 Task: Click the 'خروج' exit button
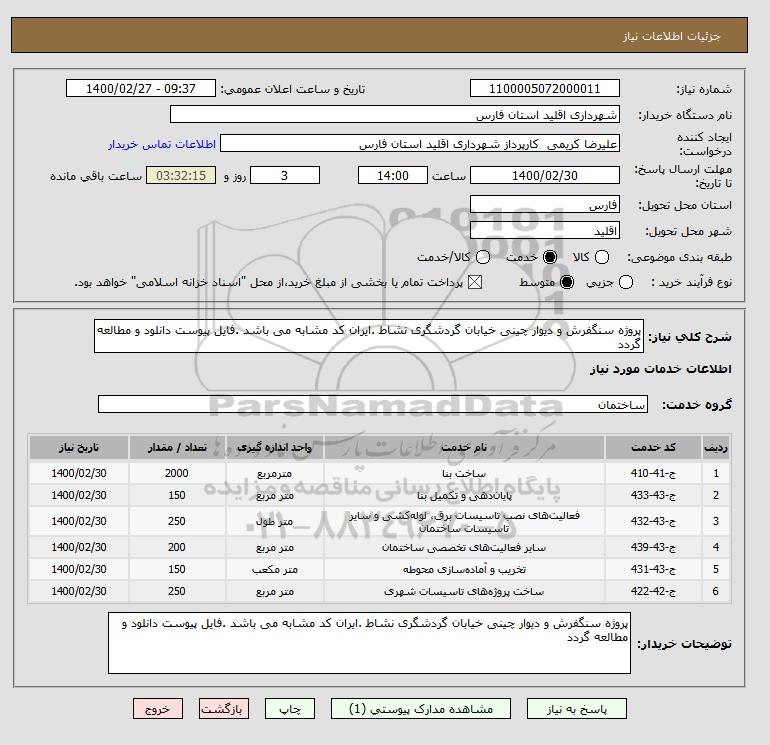coord(158,709)
